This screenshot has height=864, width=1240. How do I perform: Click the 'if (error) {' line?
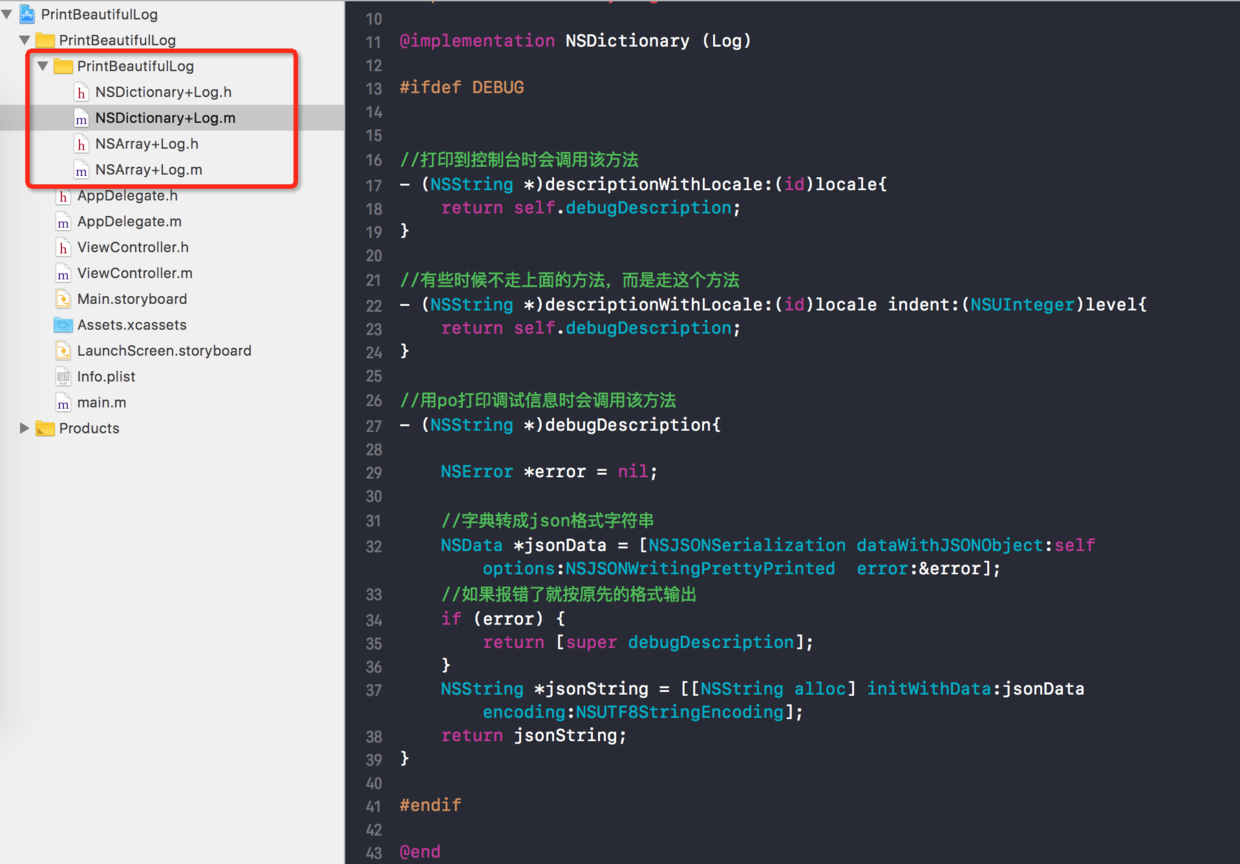coord(503,618)
